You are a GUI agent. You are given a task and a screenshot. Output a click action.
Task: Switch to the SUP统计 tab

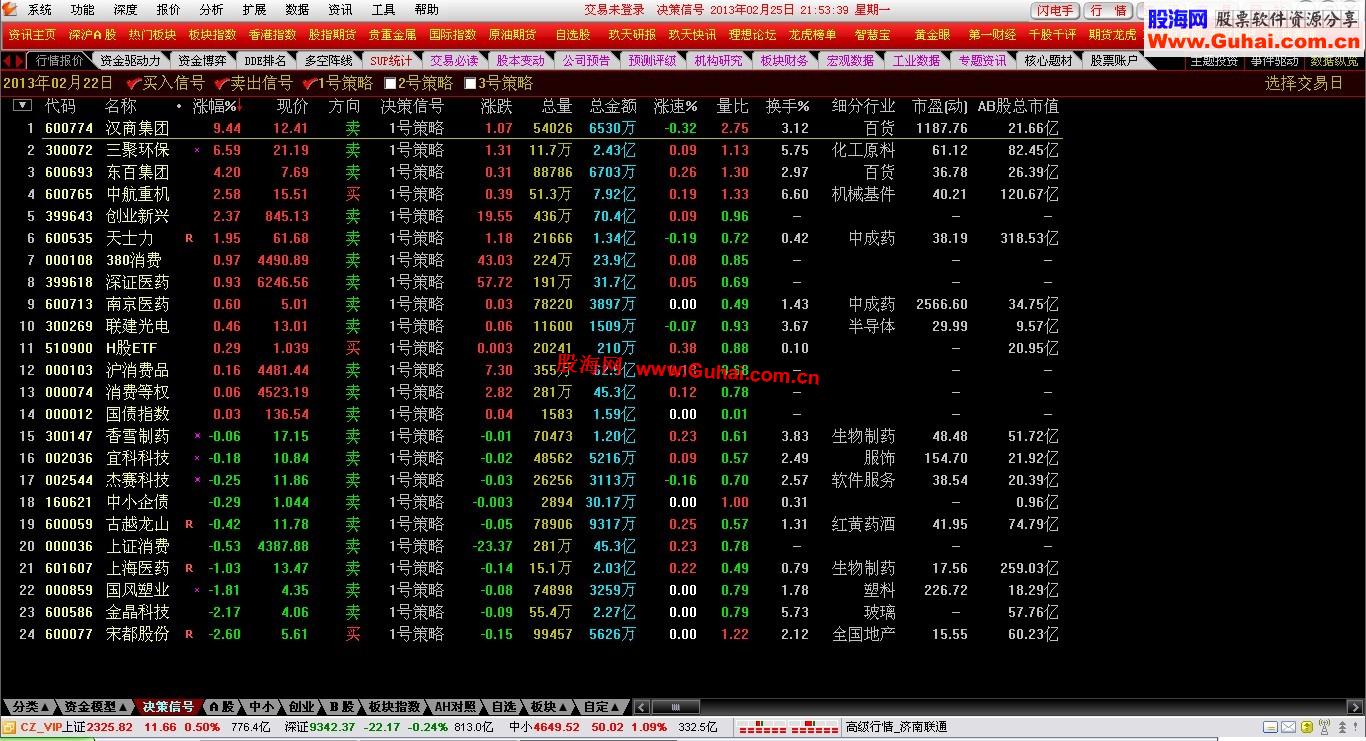(391, 61)
